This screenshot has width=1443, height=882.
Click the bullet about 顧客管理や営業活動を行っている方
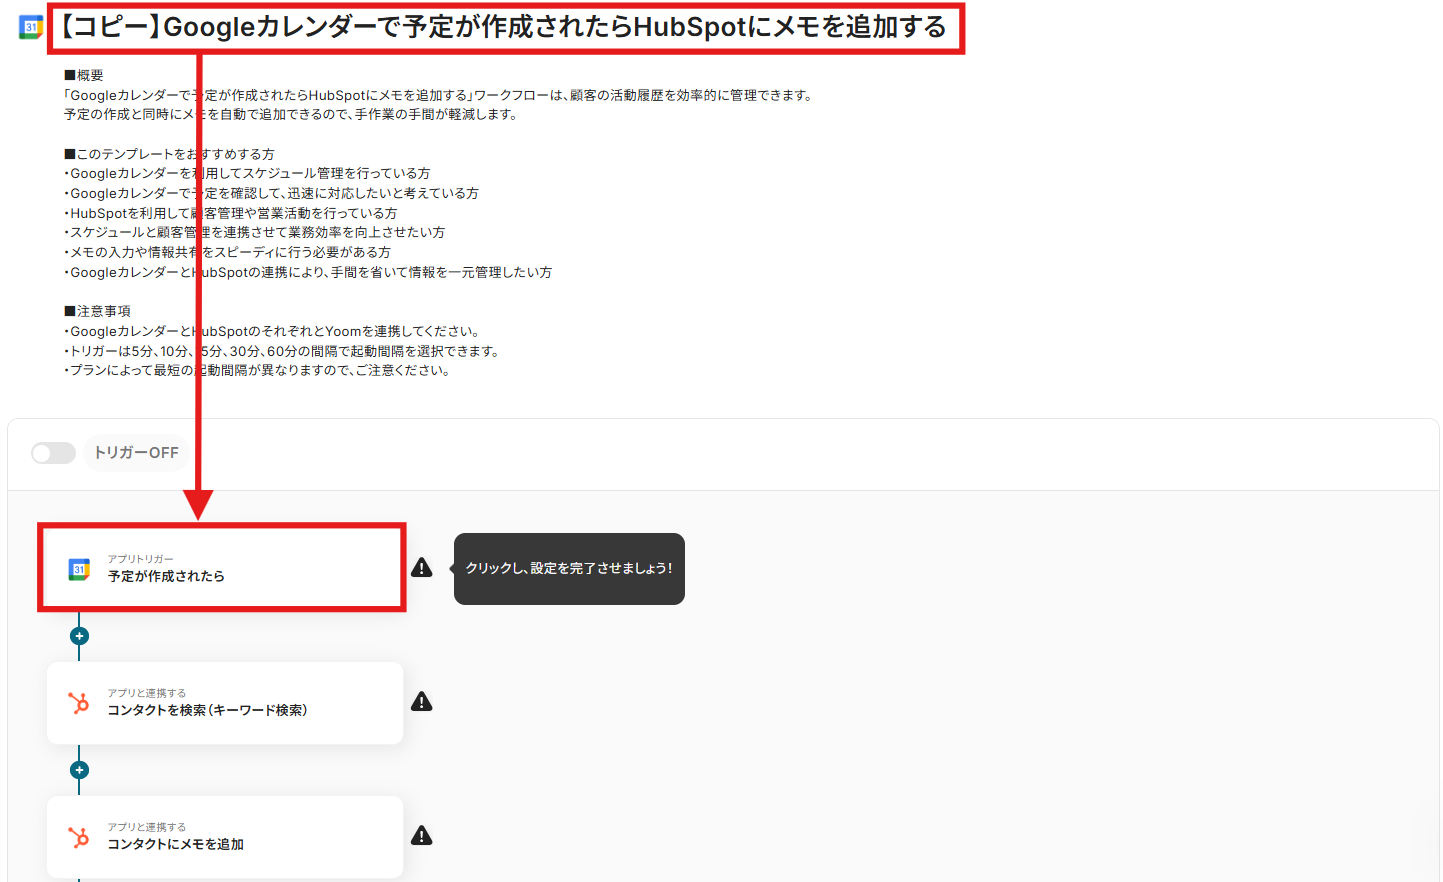coord(230,213)
